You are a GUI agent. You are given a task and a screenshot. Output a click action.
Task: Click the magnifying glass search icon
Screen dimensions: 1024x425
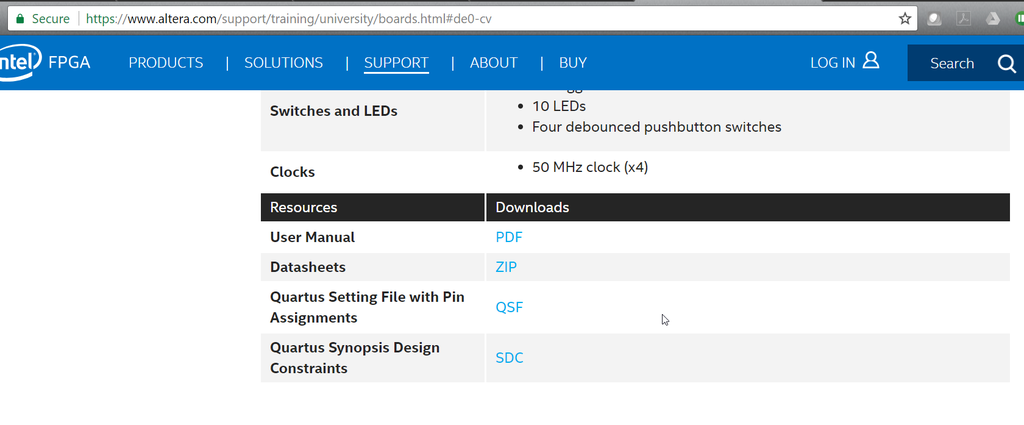click(1006, 64)
